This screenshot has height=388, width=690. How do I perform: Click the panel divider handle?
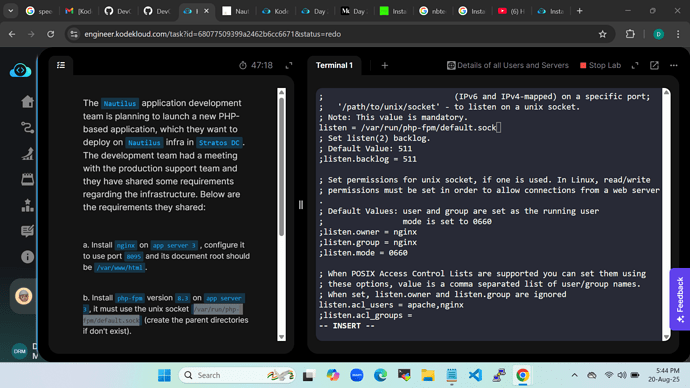point(301,205)
